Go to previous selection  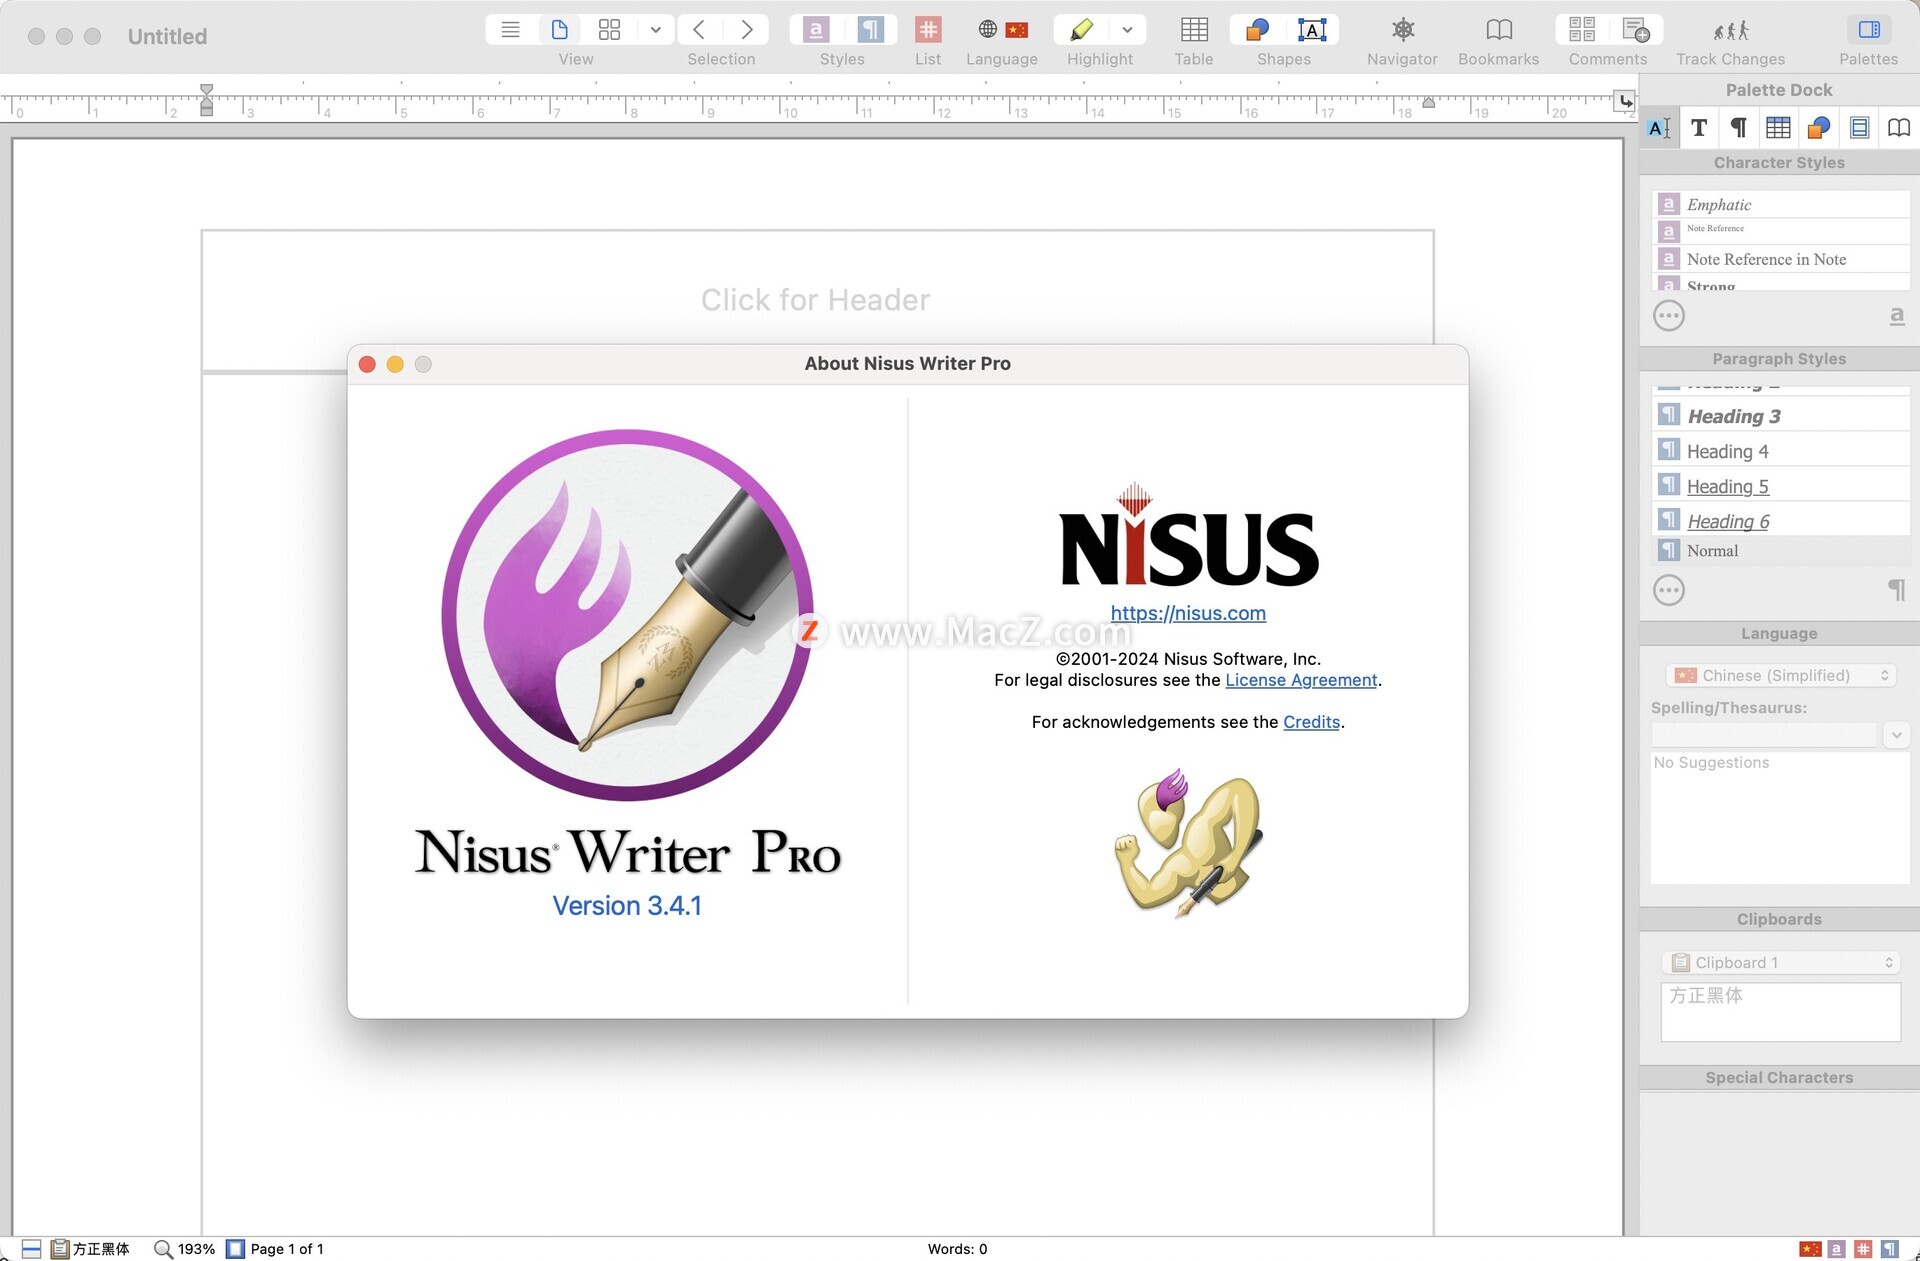(699, 29)
